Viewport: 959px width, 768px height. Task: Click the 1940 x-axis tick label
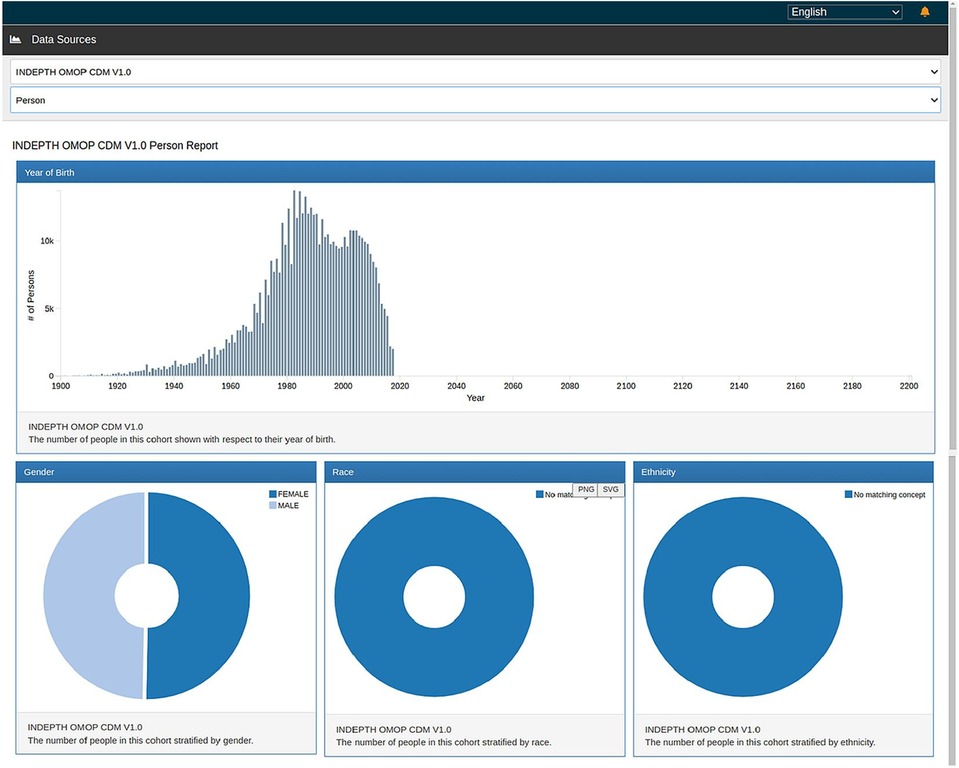174,386
